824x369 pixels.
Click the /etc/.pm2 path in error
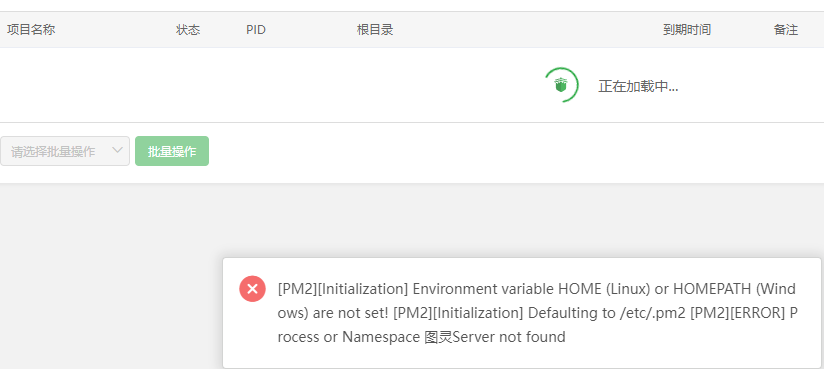653,313
